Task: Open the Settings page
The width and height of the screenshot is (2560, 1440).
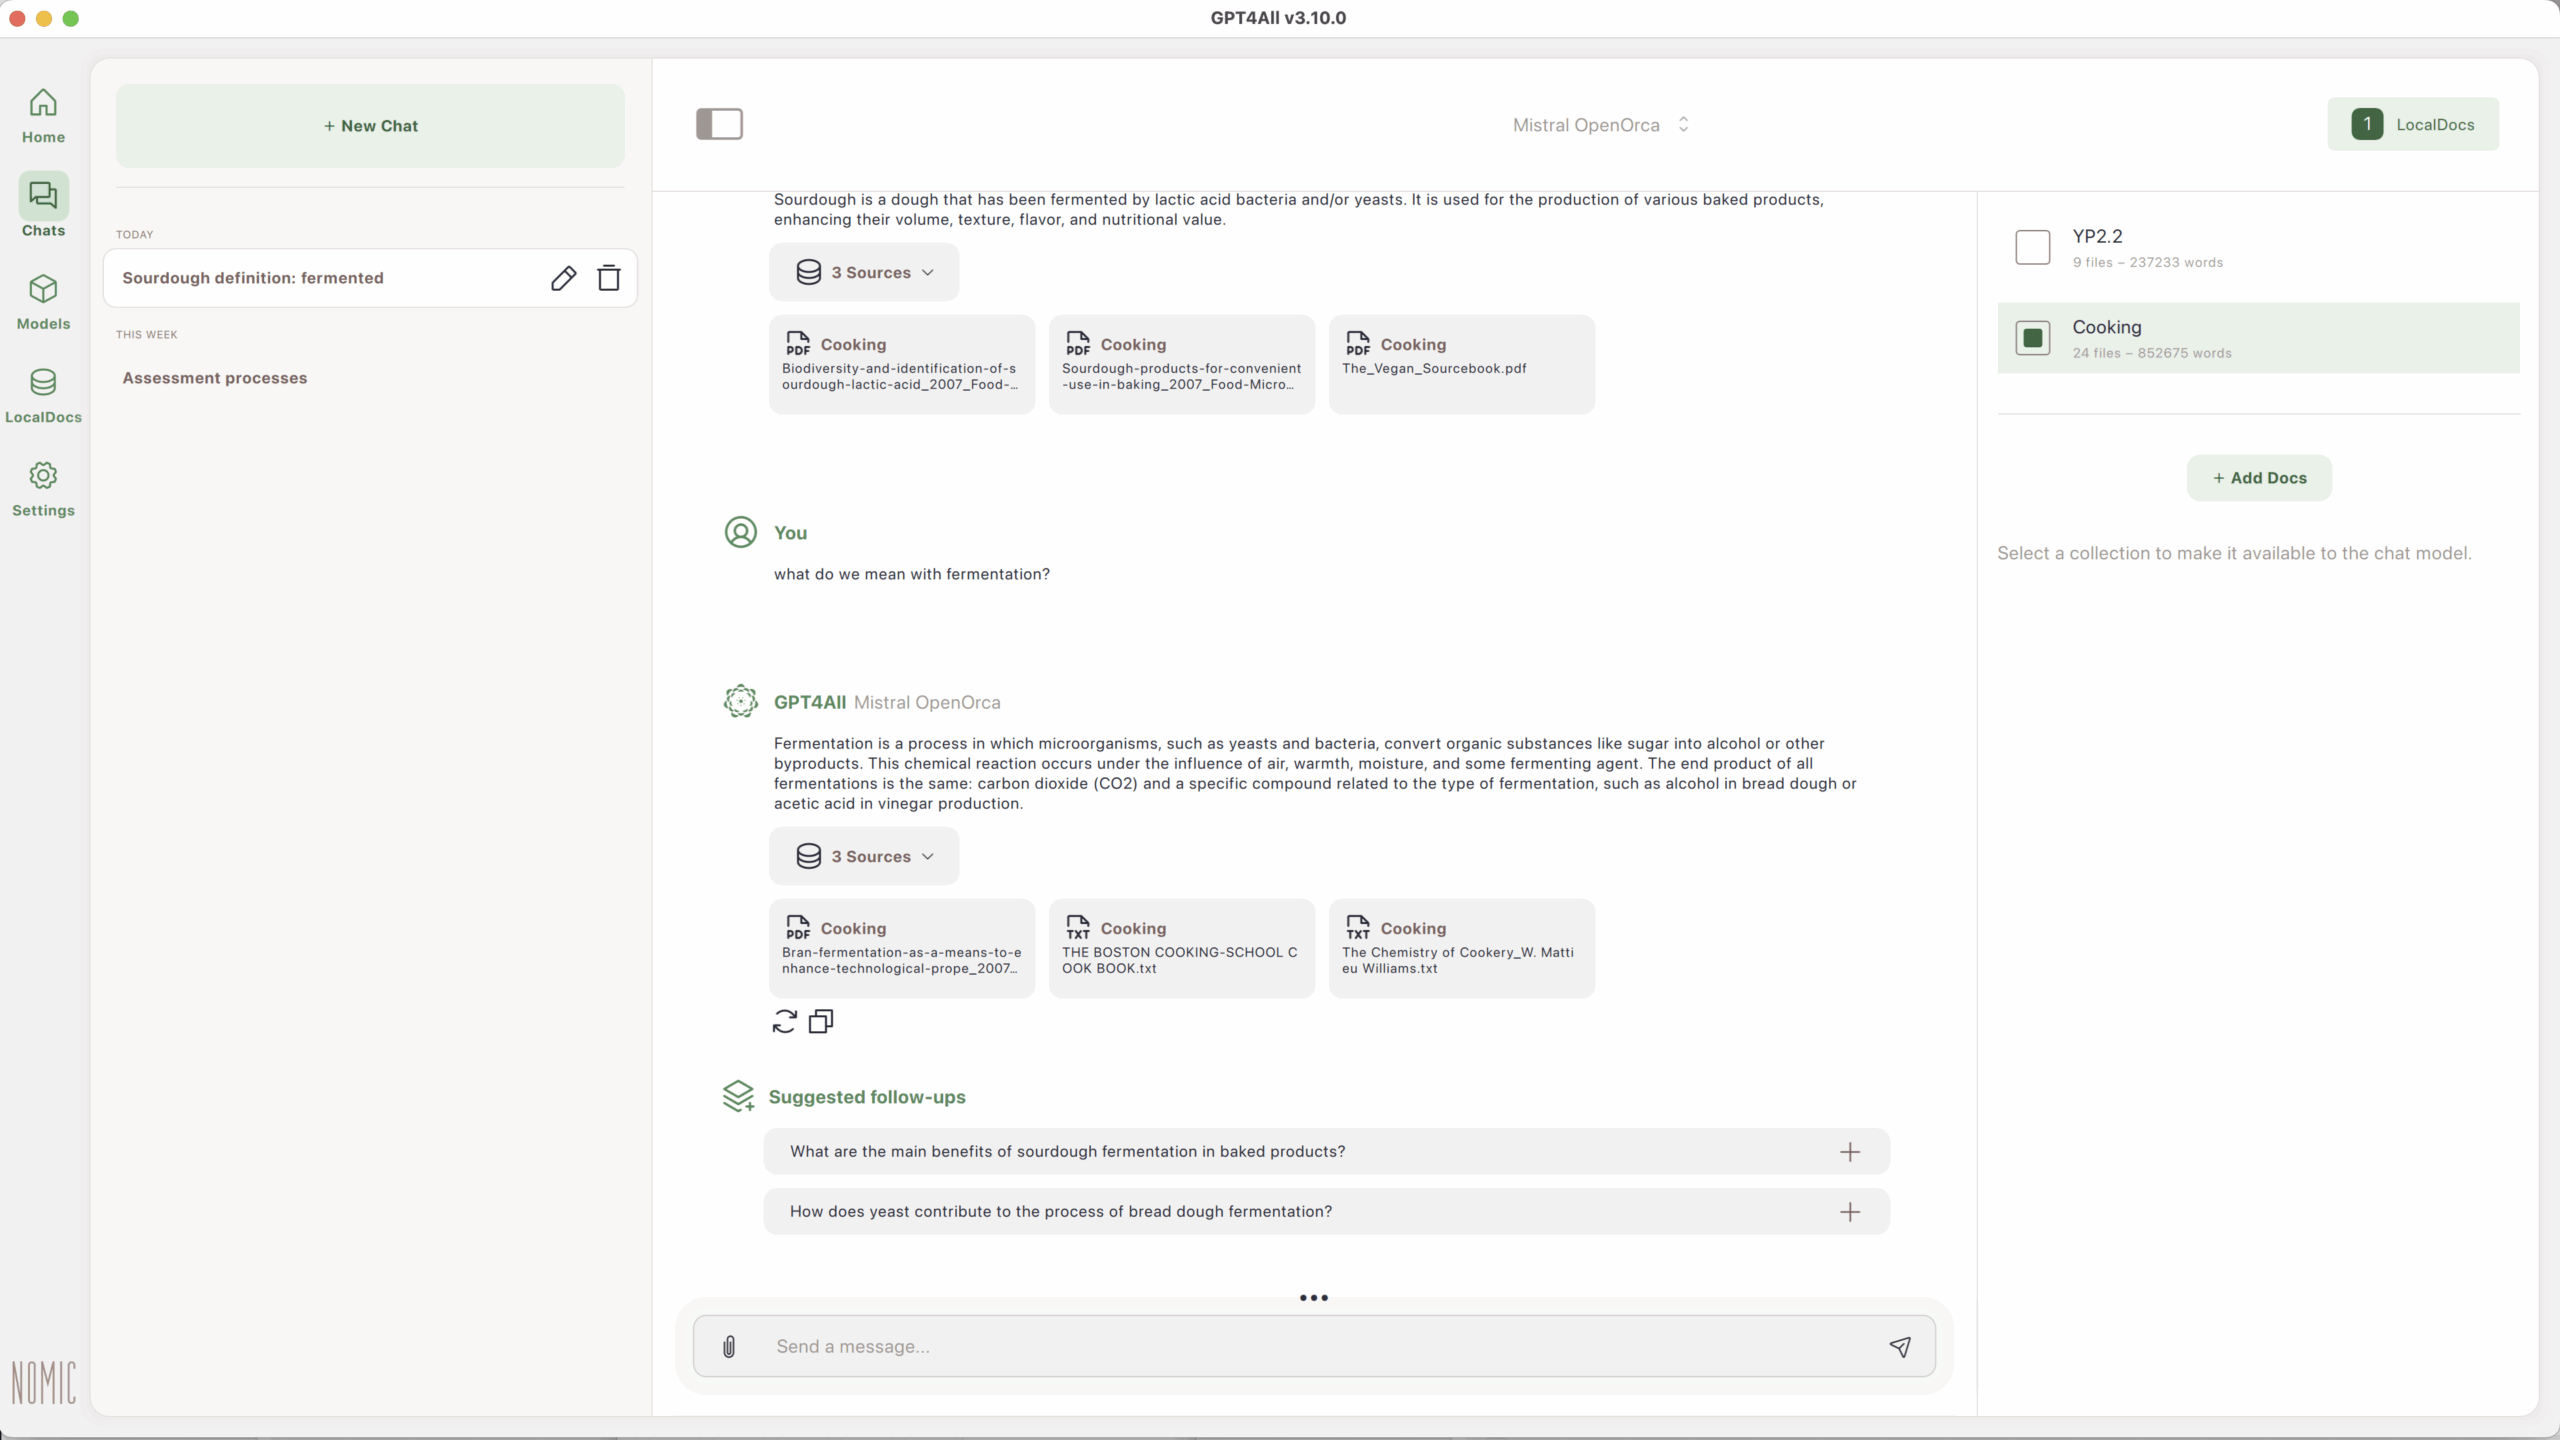Action: pos(43,489)
